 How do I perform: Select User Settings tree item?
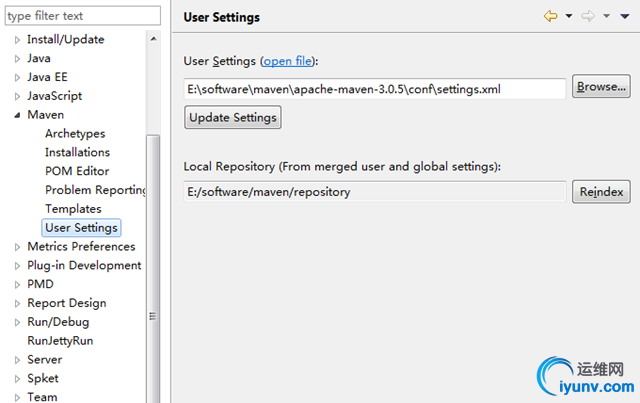tap(81, 227)
